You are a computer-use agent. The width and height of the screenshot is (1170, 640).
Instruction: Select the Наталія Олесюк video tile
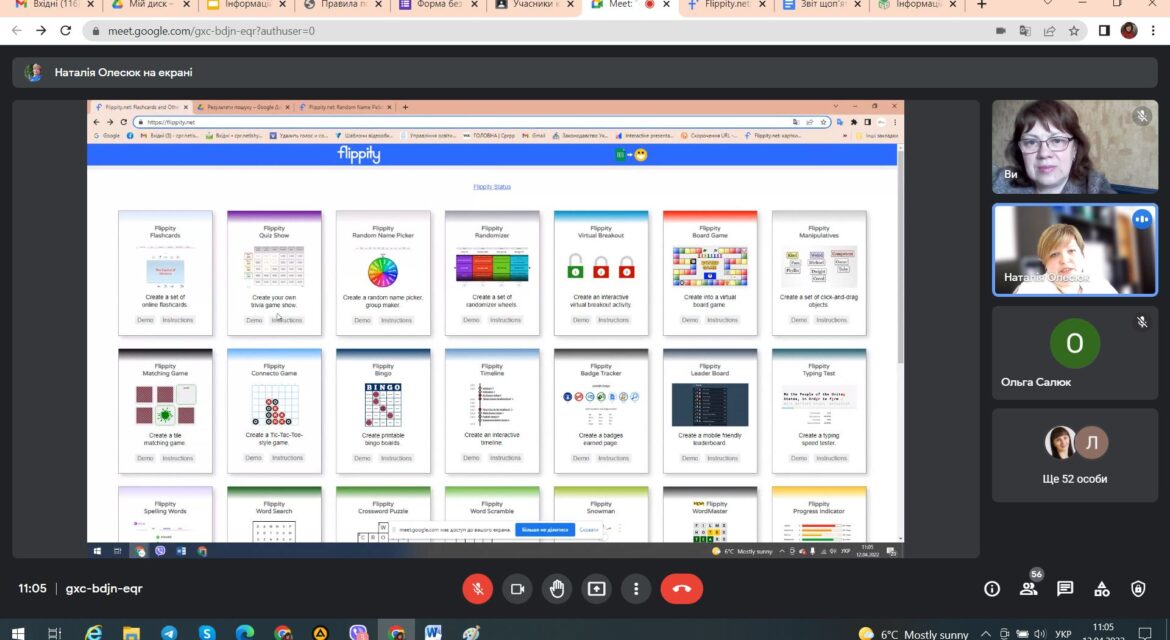(1074, 250)
